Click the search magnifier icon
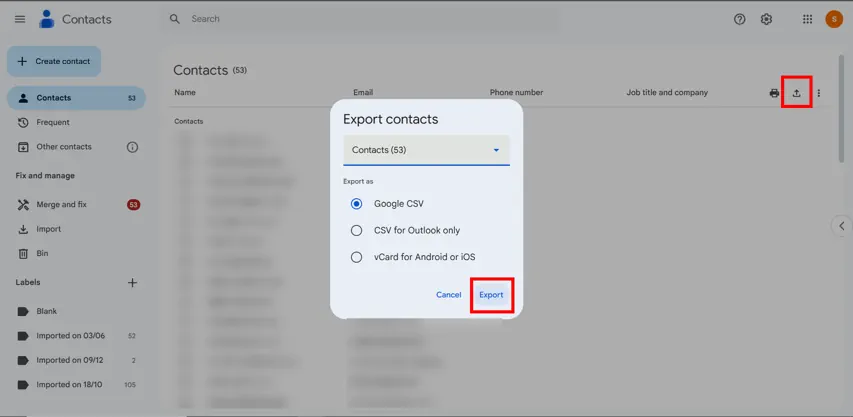 tap(175, 19)
